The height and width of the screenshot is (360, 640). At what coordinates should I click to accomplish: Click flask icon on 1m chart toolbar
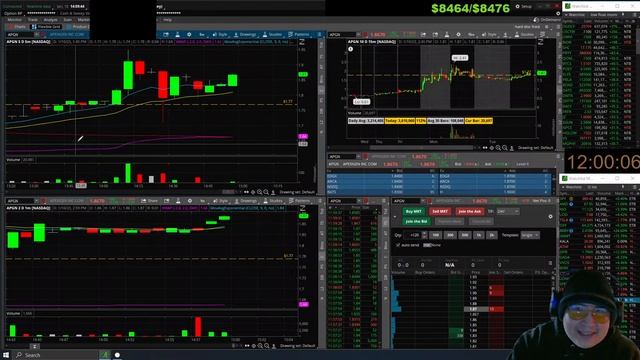point(178,201)
